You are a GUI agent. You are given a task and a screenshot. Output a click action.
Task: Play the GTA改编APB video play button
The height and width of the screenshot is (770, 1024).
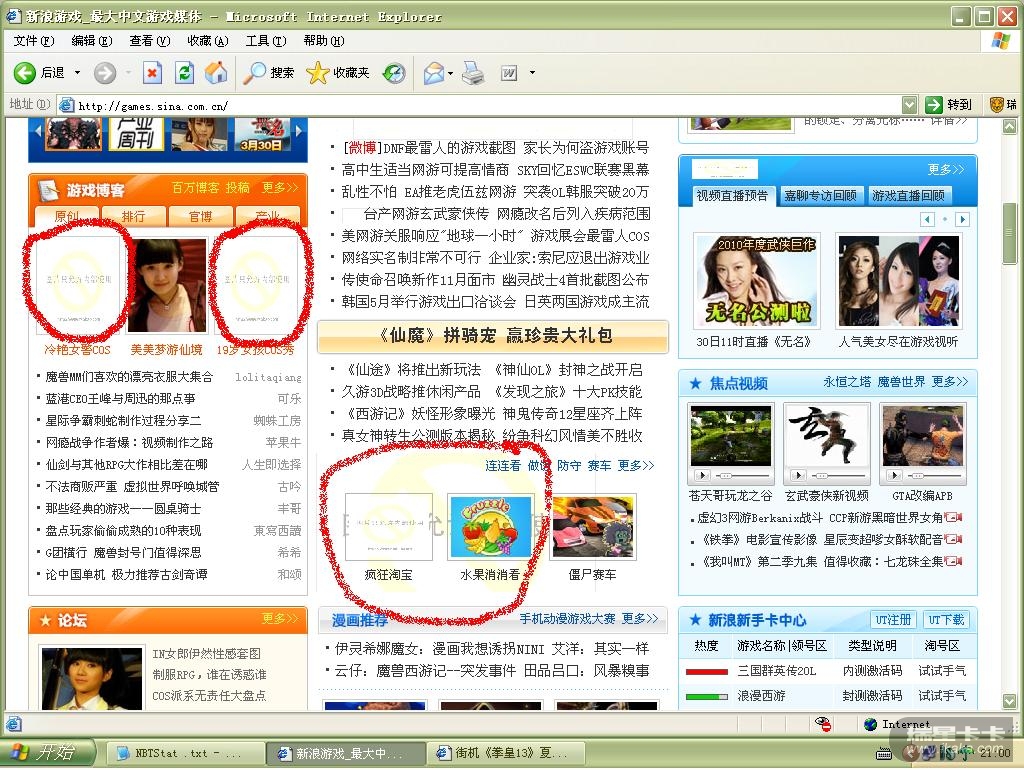(895, 475)
